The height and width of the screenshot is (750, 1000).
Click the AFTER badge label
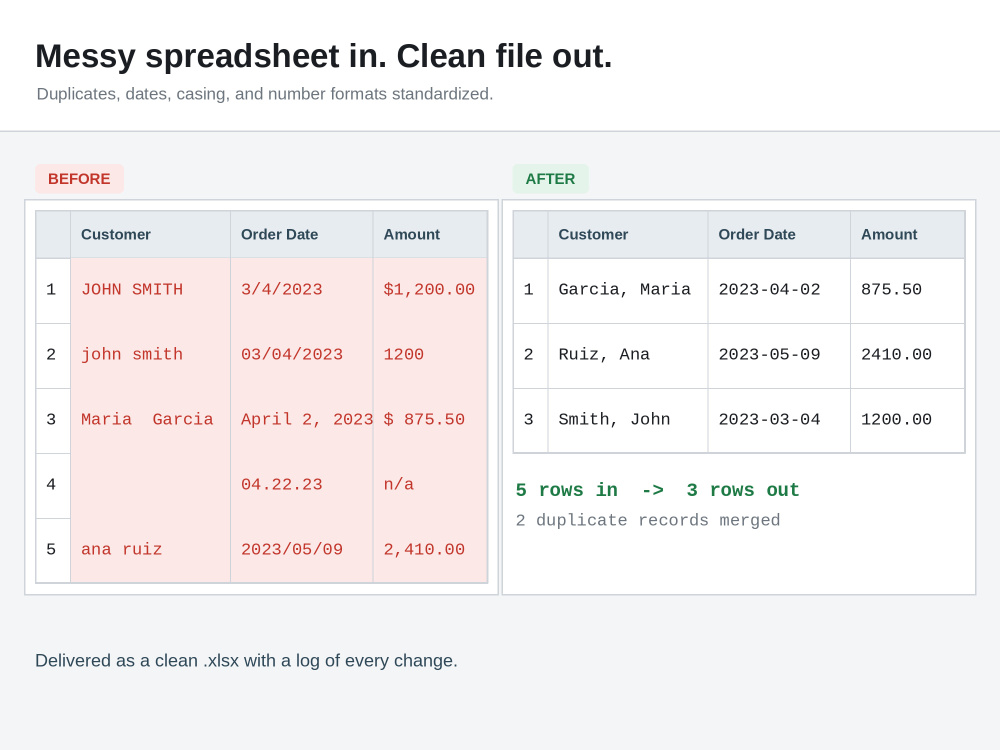[550, 179]
